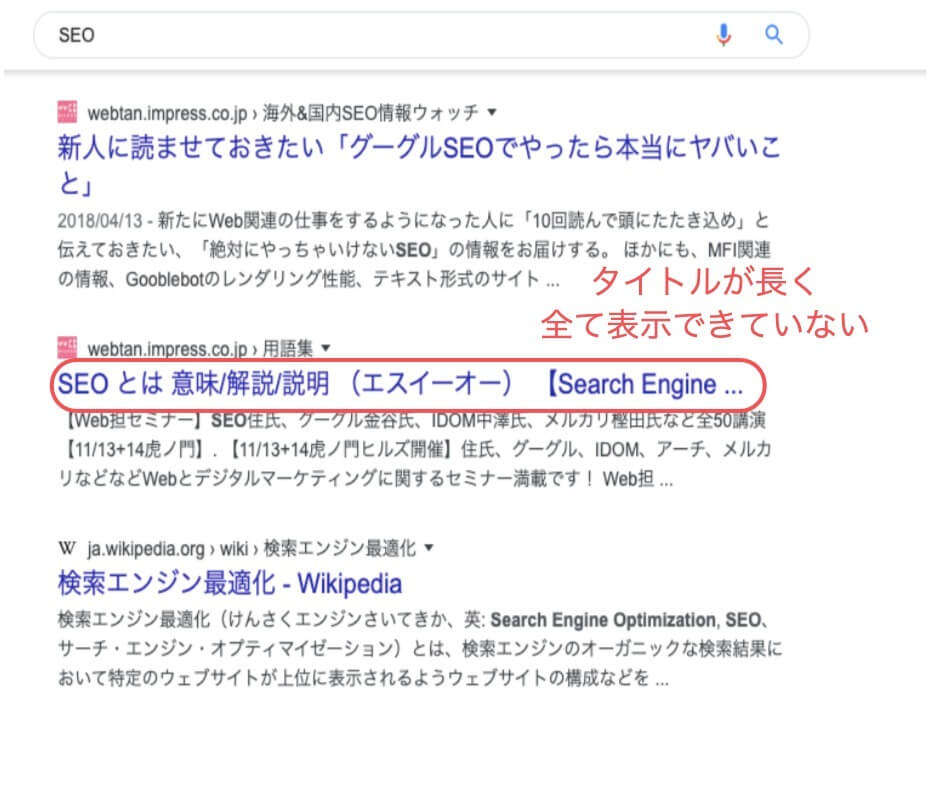Viewport: 940px width, 788px height.
Task: Click the red タイトルが長く annotation text
Action: coord(704,281)
